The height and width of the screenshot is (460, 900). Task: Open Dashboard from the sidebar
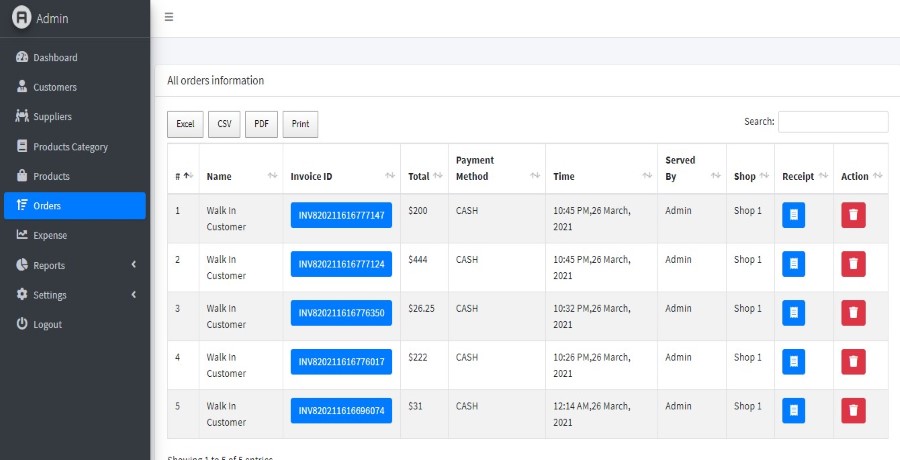[x=75, y=57]
